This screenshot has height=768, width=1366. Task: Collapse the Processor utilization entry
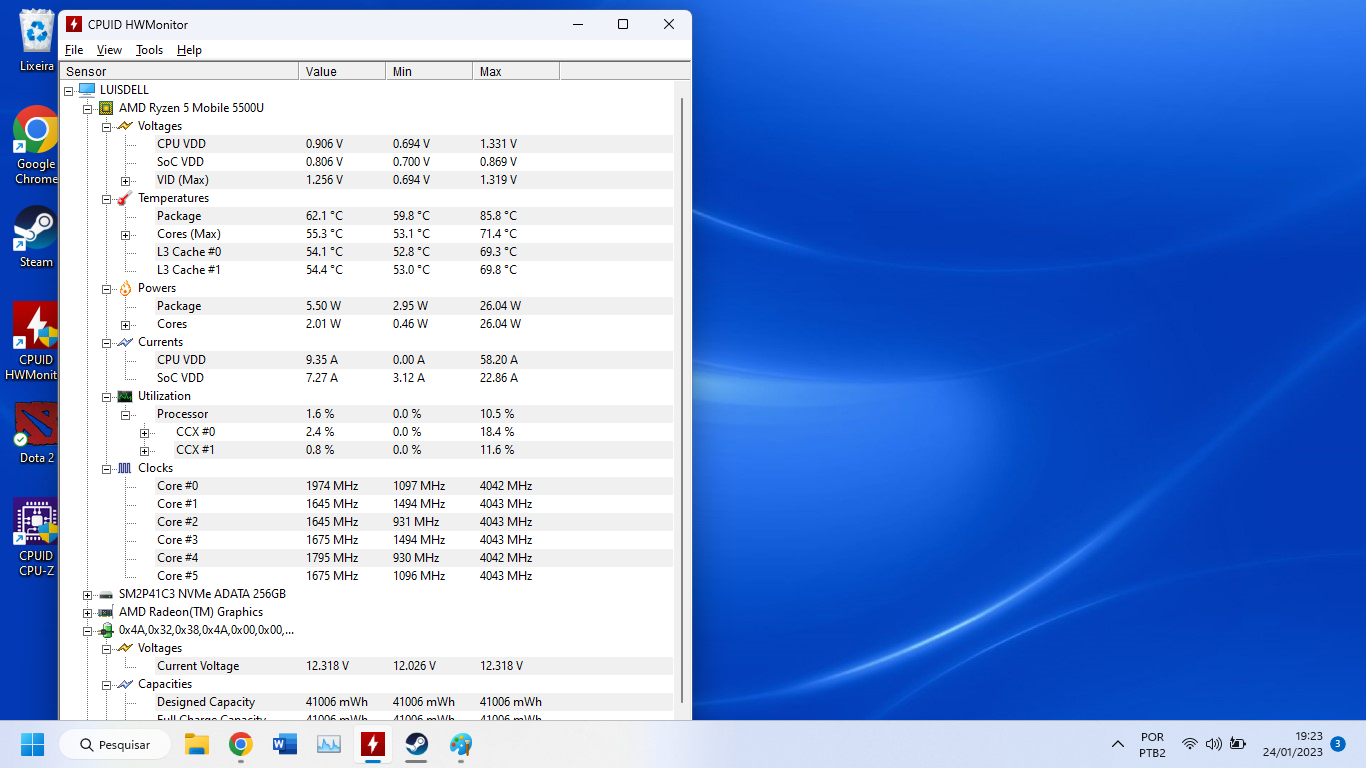click(126, 415)
